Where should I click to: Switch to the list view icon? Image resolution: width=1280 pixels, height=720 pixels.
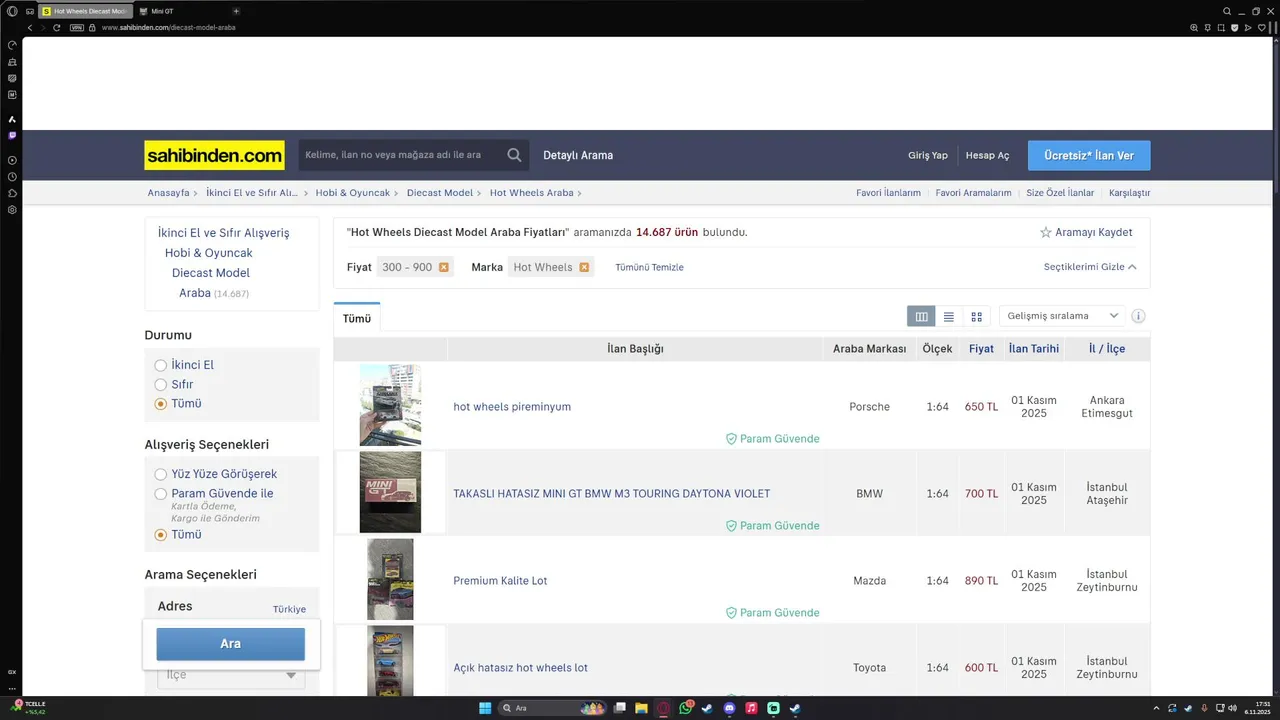949,316
